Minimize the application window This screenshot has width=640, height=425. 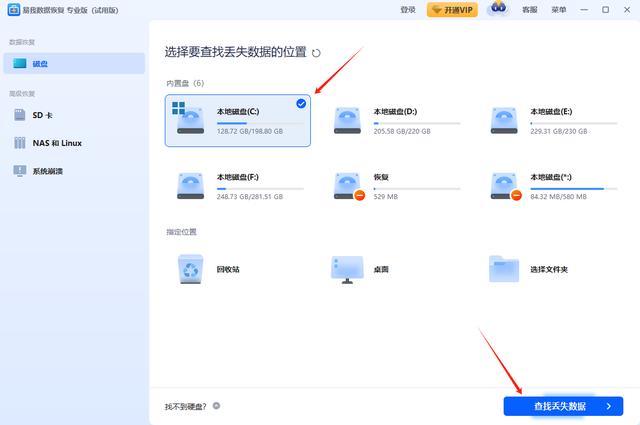(584, 9)
